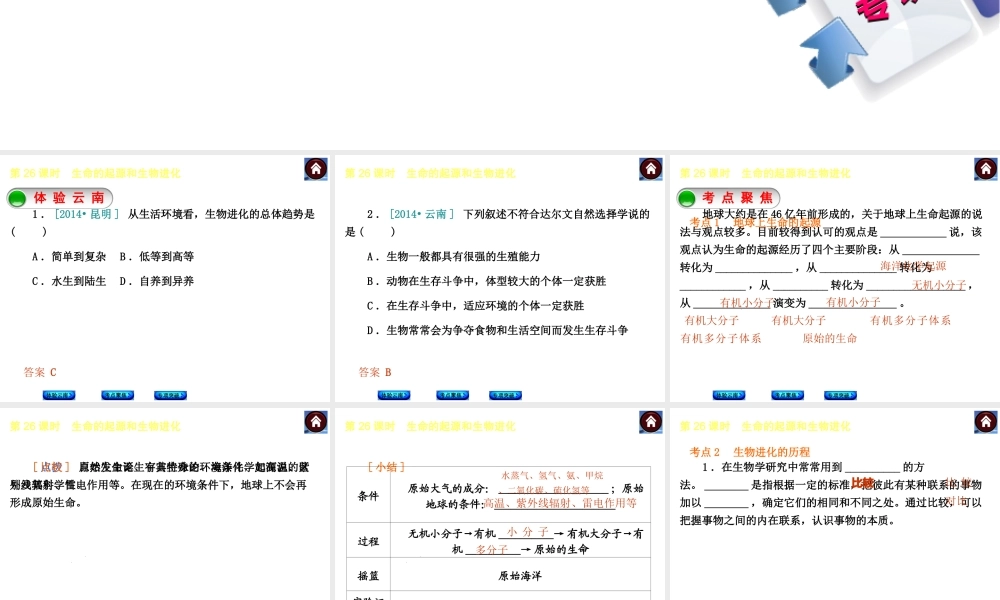Open the question 1 slide thumbnail

165,278
